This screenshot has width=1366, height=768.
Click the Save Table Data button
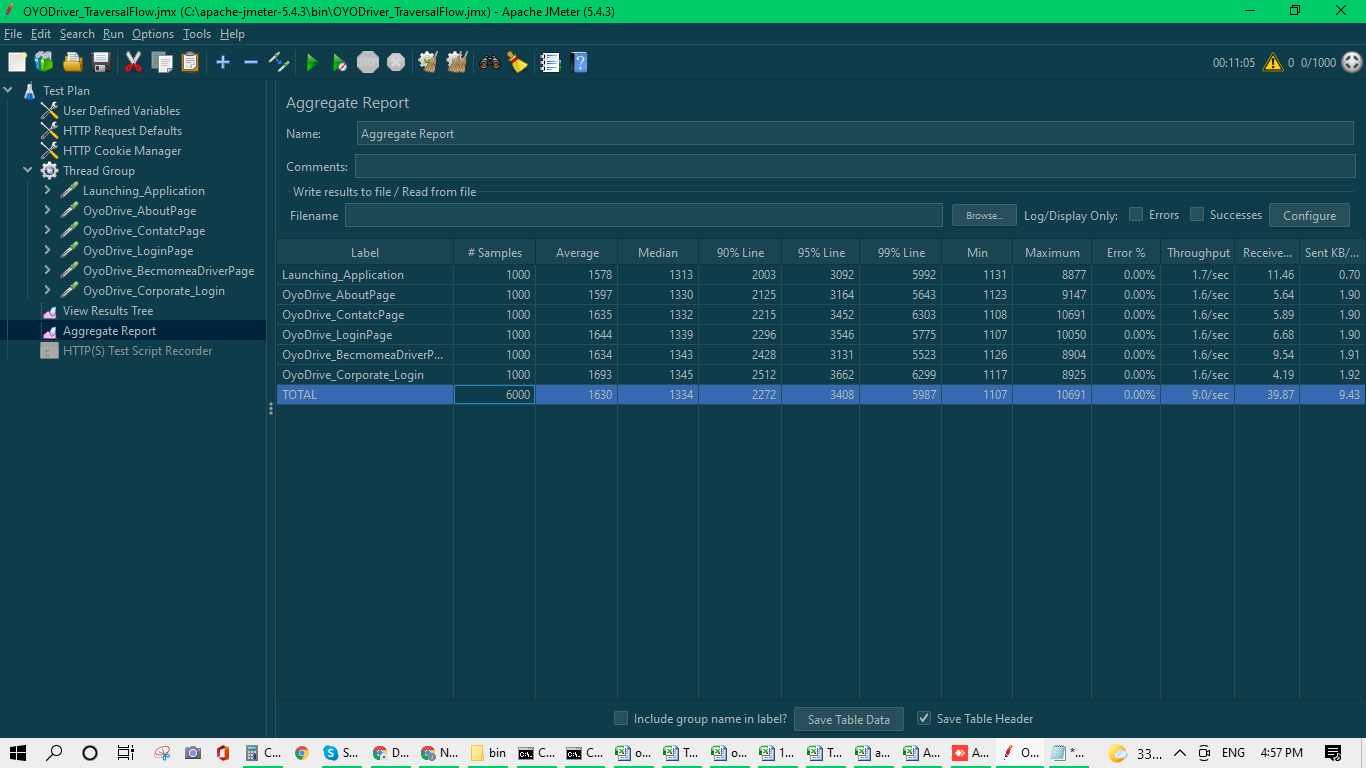(848, 719)
